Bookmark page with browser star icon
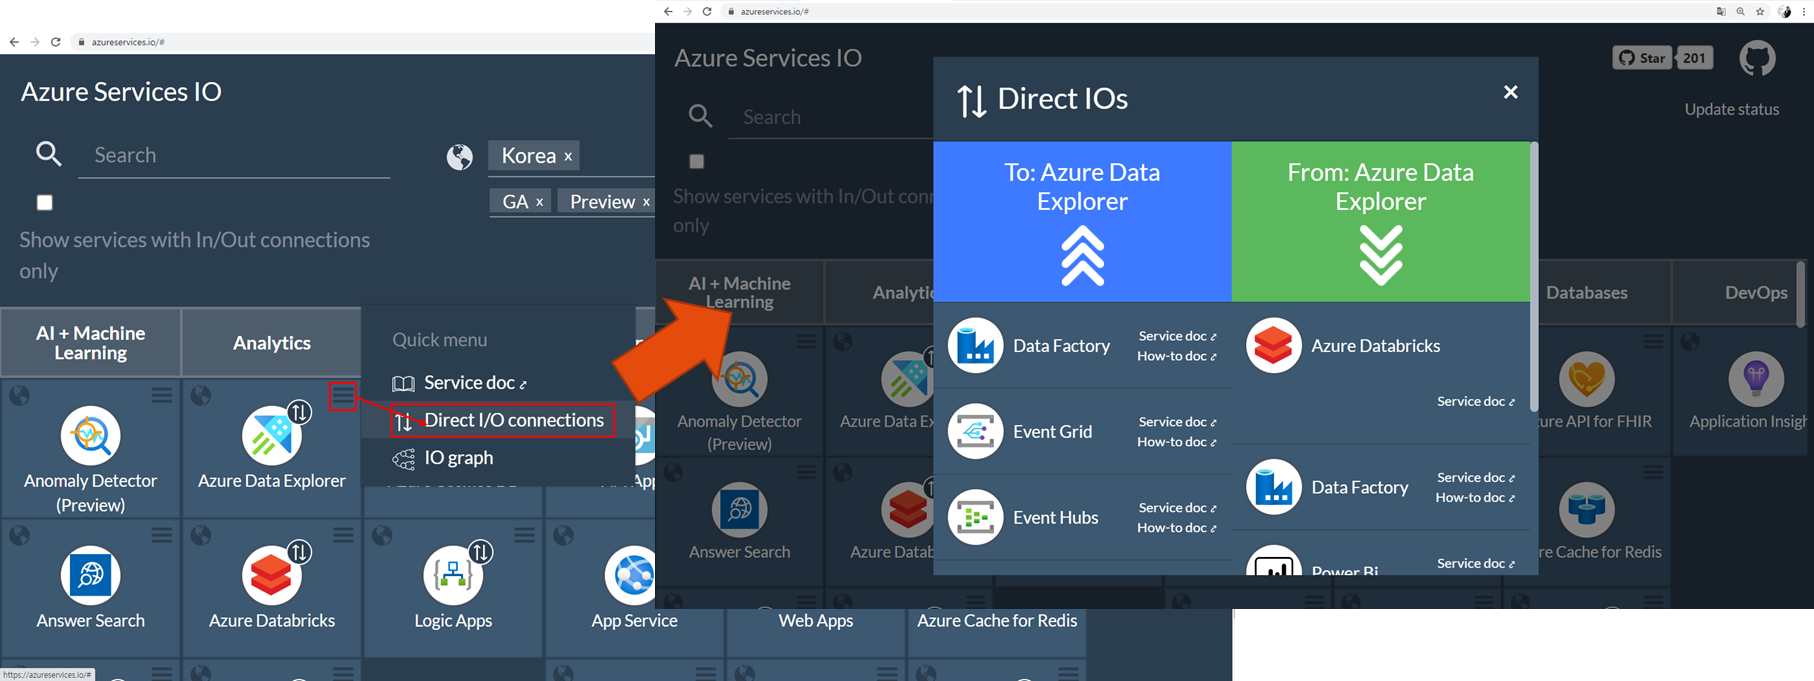The width and height of the screenshot is (1814, 681). 1760,12
